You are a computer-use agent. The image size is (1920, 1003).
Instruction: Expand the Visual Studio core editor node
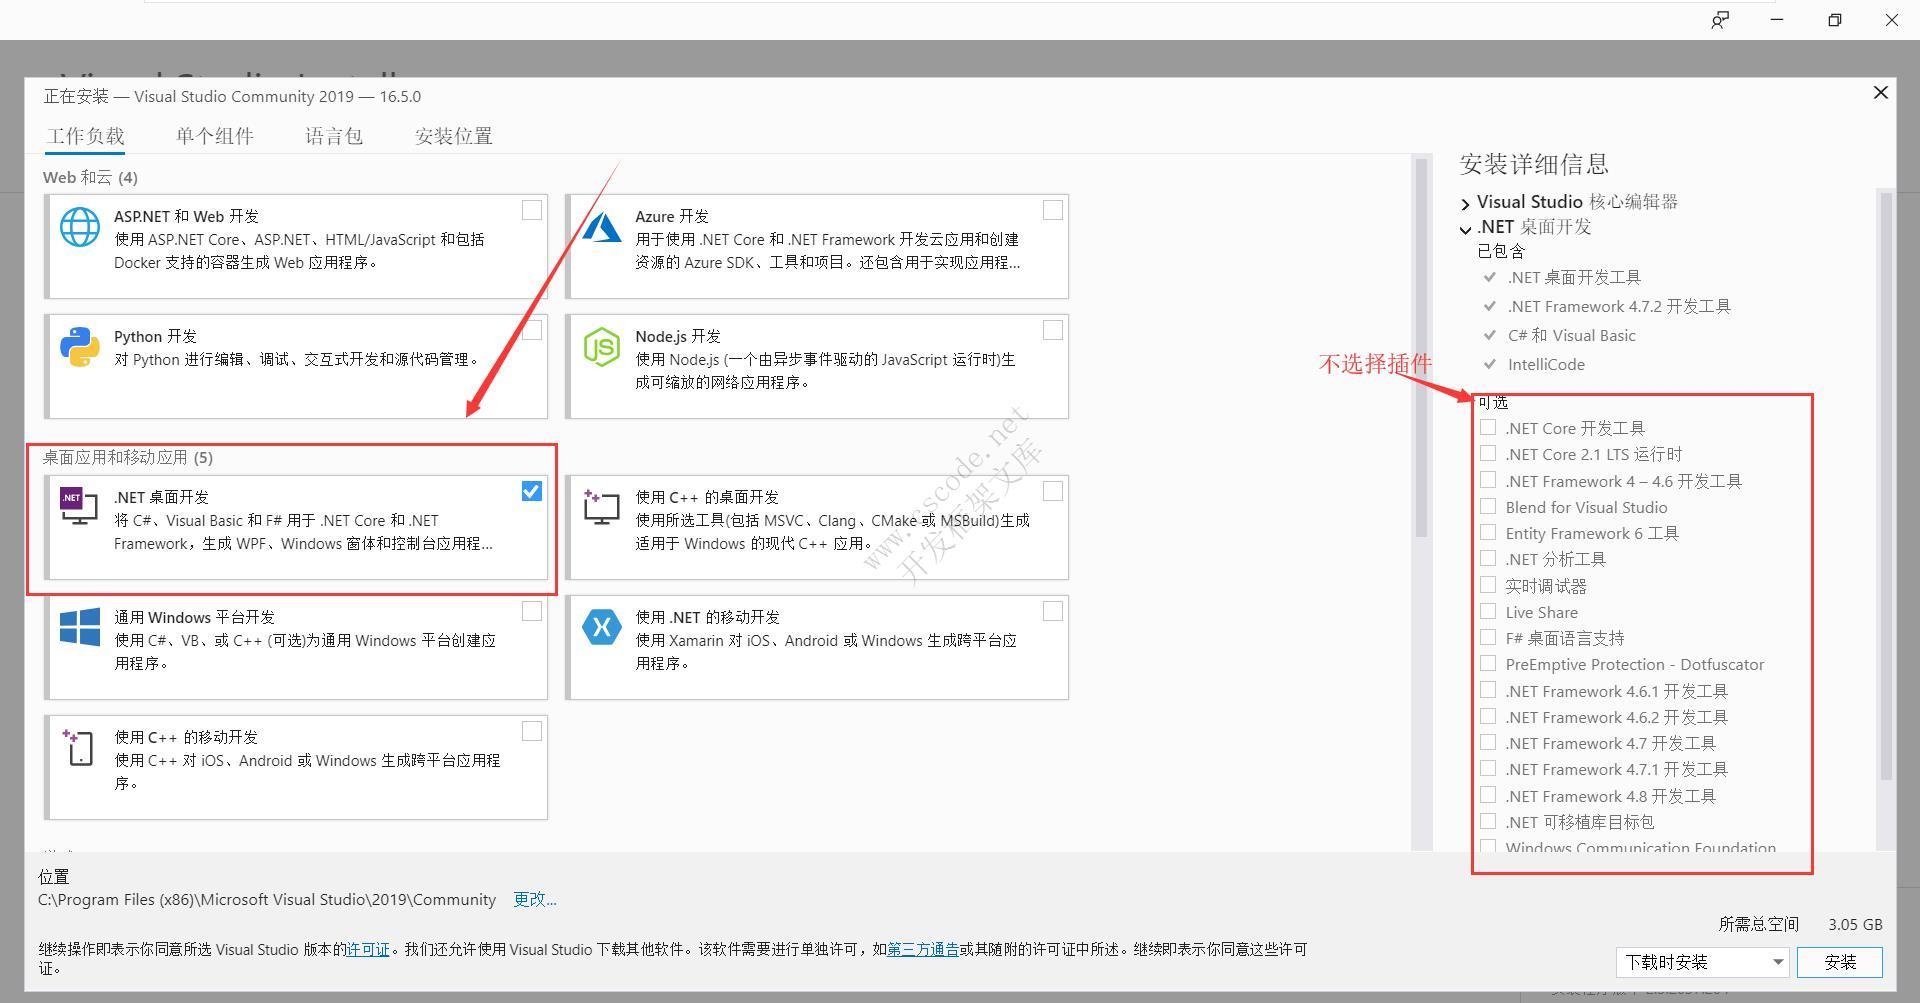click(1465, 204)
